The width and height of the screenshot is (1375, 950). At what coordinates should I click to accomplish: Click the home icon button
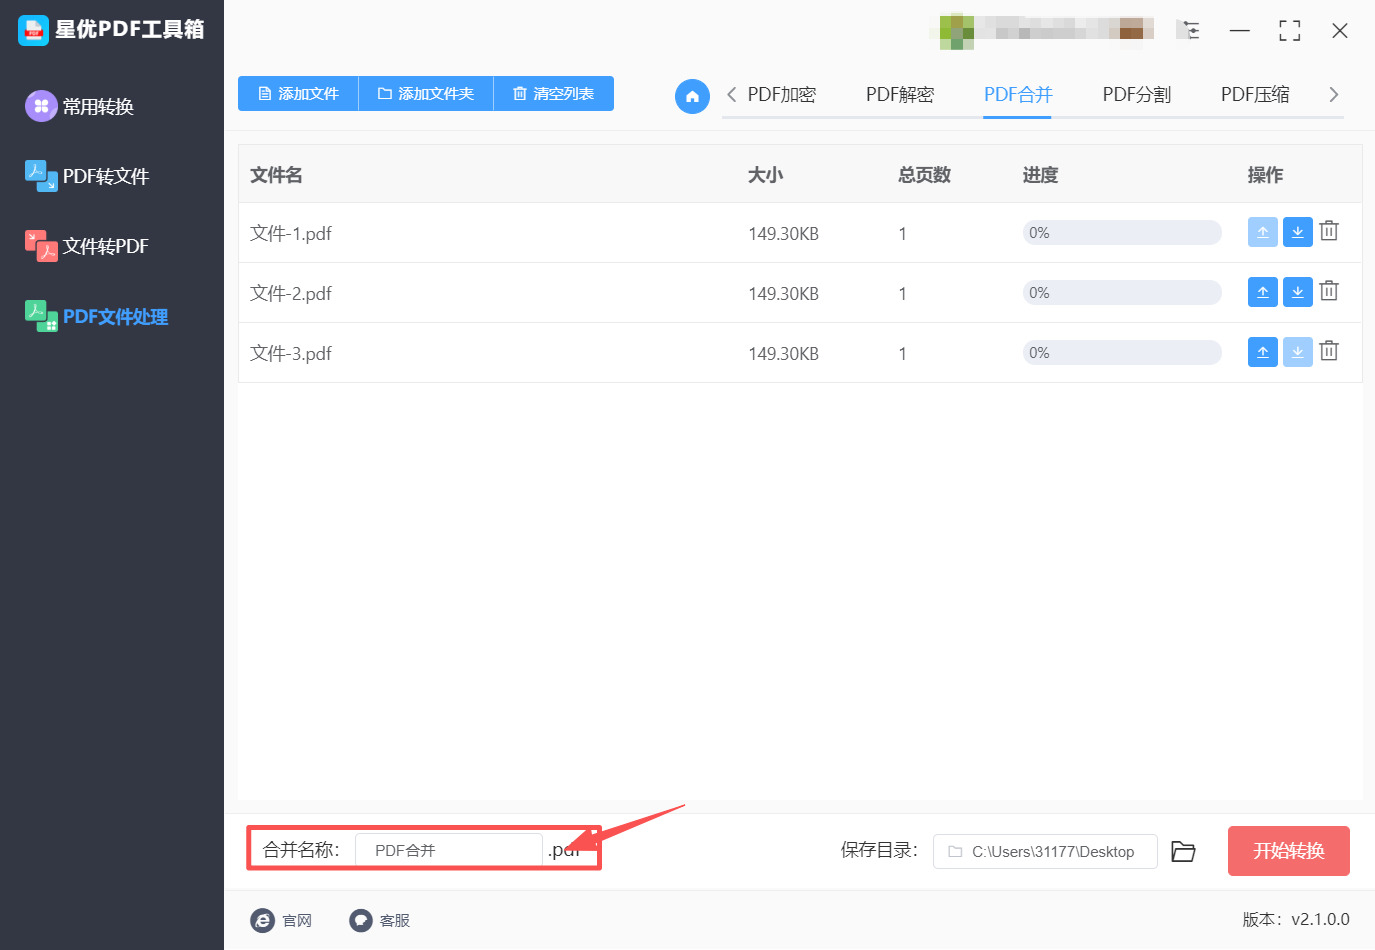click(692, 96)
